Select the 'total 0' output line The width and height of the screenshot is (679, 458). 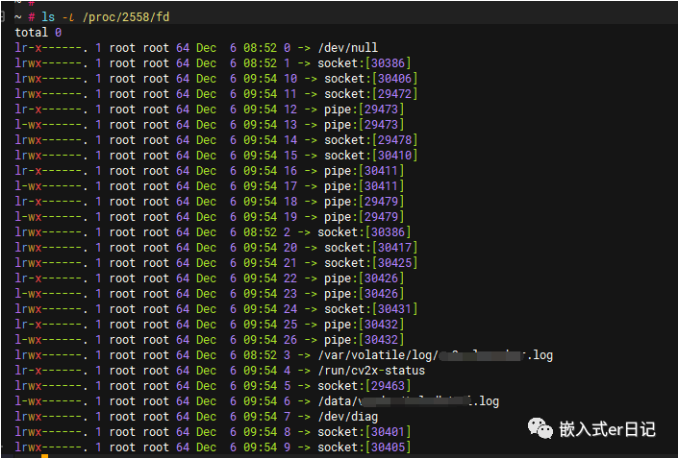pyautogui.click(x=38, y=32)
